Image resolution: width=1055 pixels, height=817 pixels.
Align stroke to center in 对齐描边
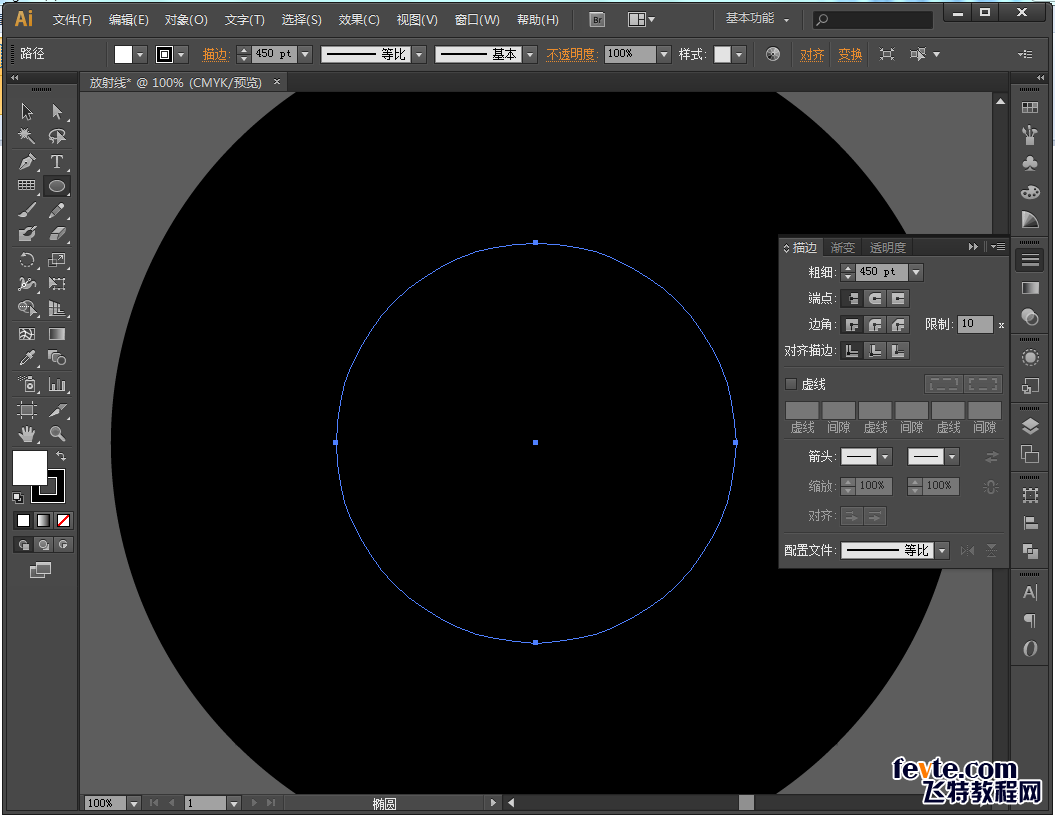pyautogui.click(x=852, y=351)
